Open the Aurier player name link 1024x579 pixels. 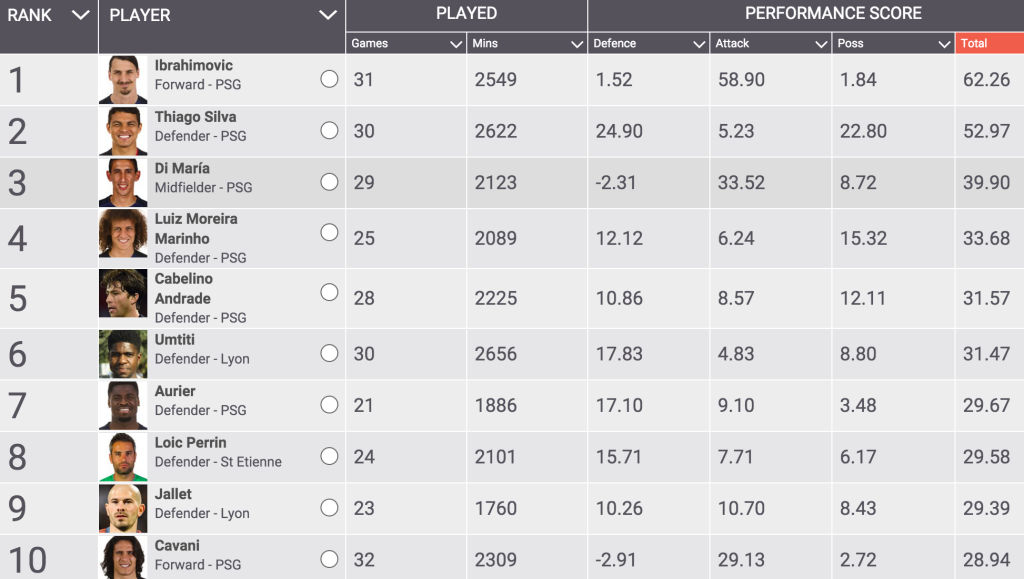pyautogui.click(x=175, y=391)
